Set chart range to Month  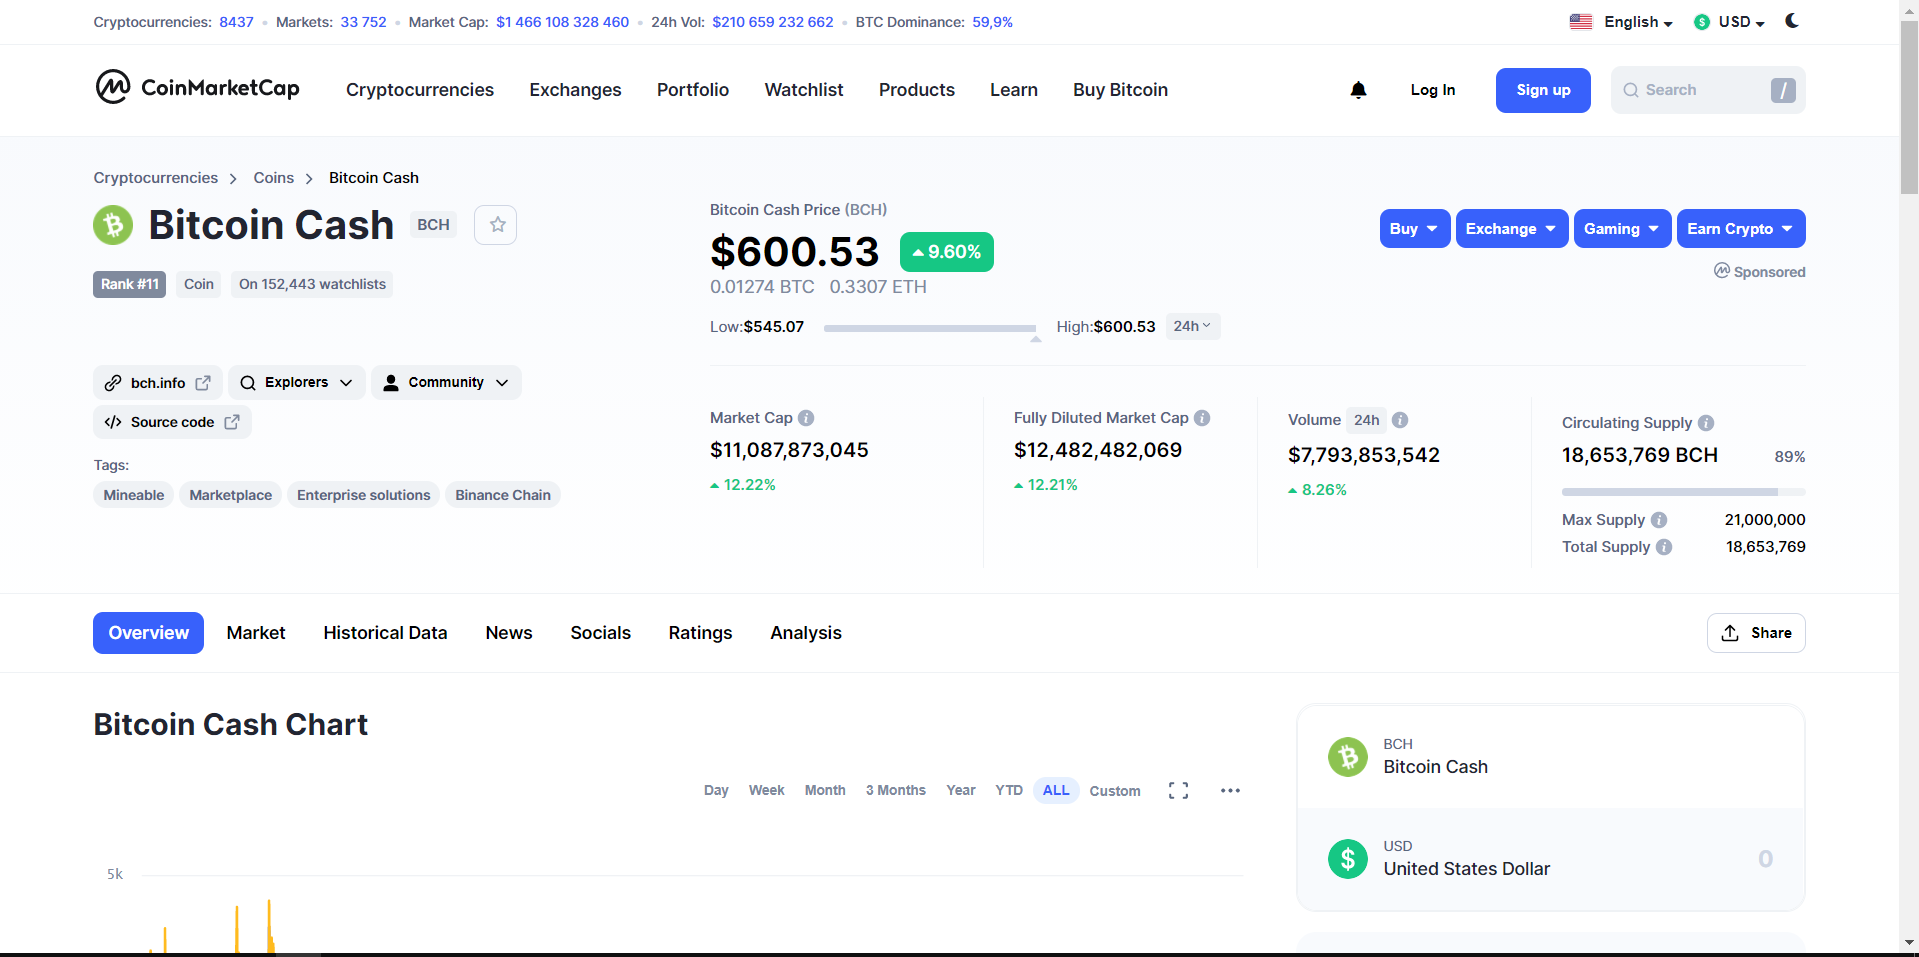tap(825, 791)
